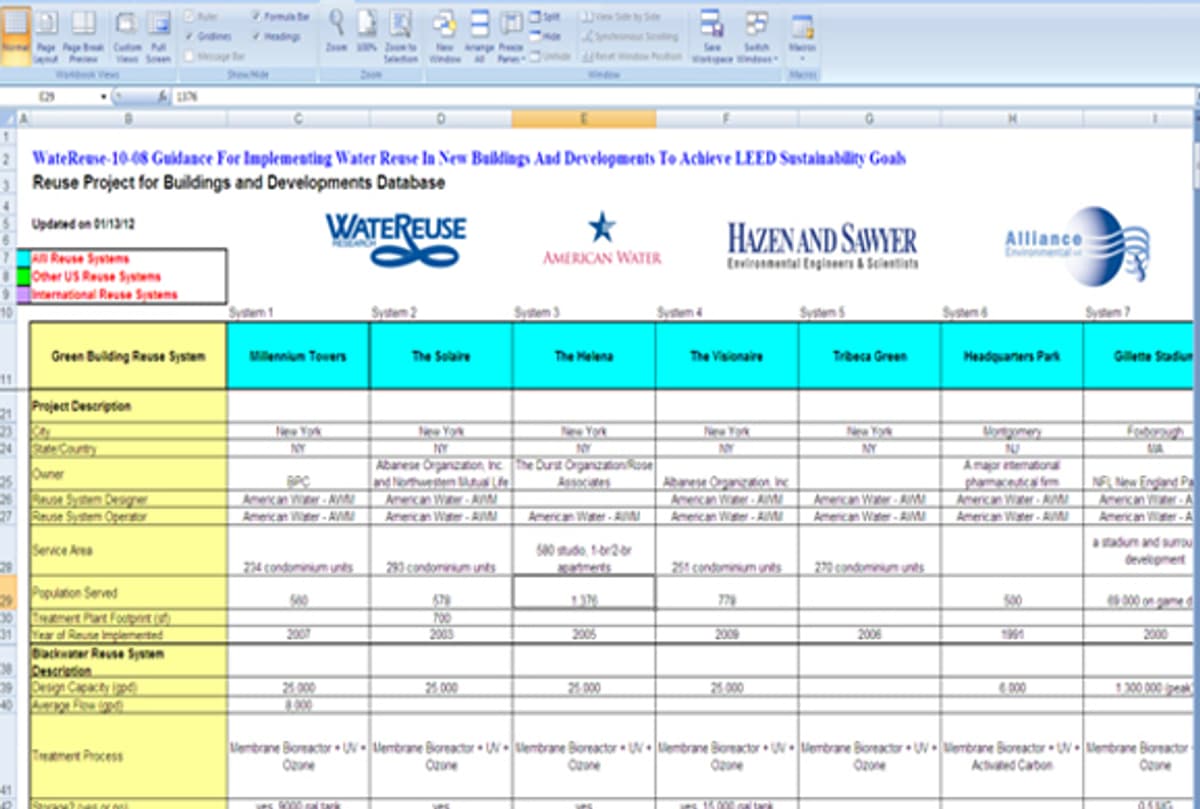Select cell with value 1,376

click(584, 592)
